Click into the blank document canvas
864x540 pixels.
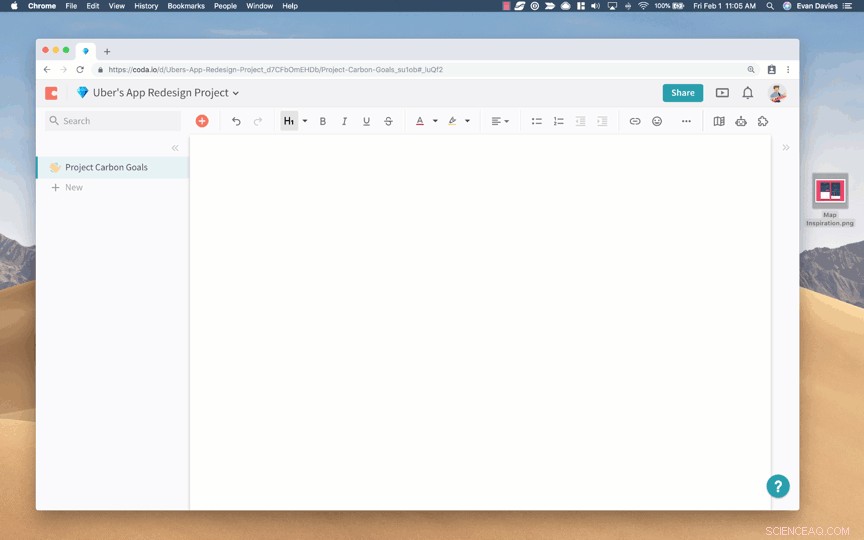coord(480,320)
